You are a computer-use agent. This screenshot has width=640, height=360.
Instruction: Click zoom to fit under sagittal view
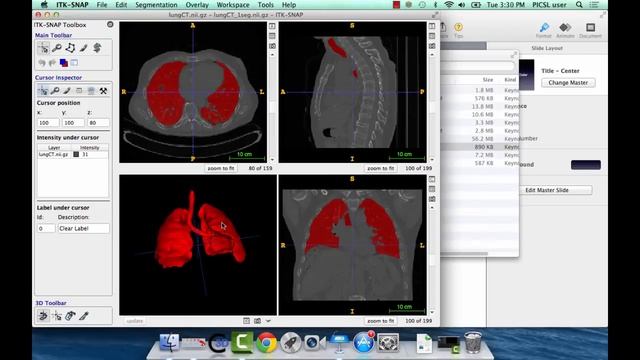(x=380, y=168)
